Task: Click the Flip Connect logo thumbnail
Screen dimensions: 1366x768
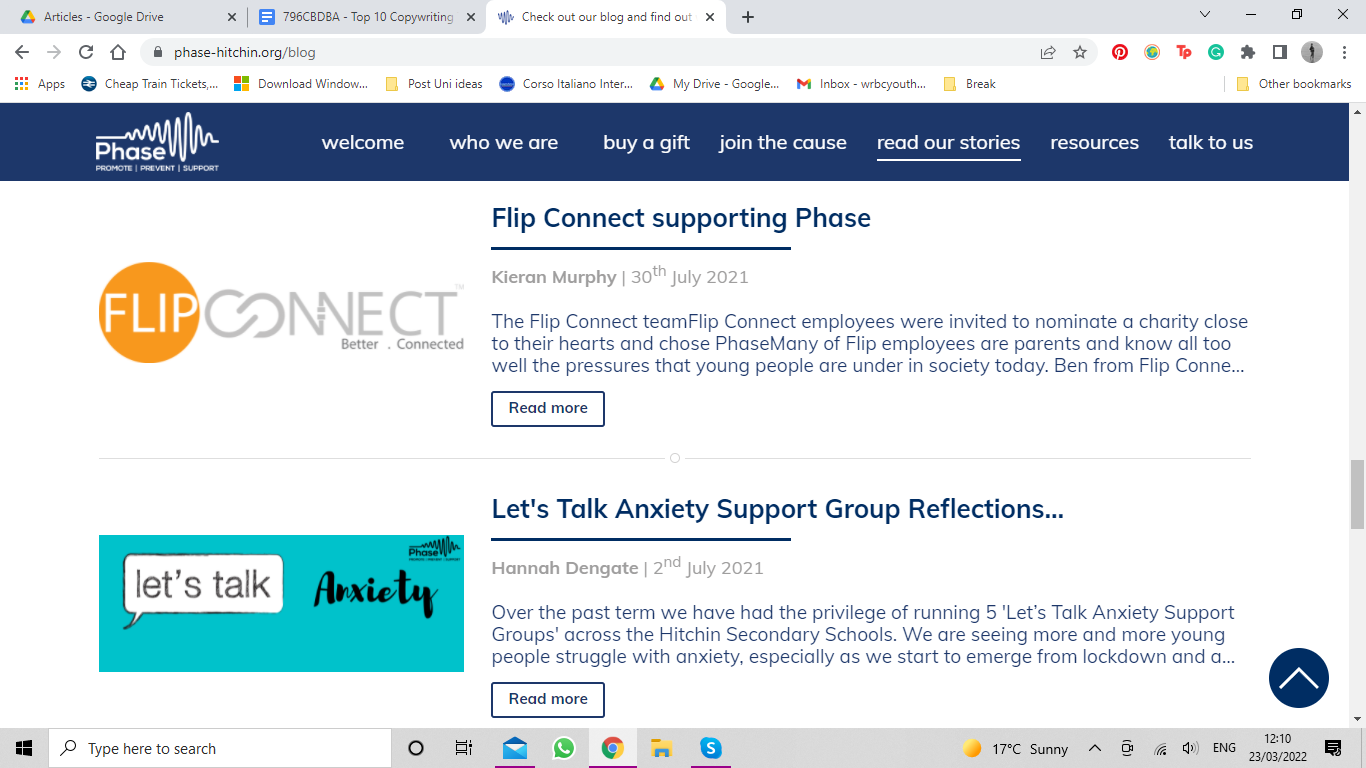Action: click(282, 312)
